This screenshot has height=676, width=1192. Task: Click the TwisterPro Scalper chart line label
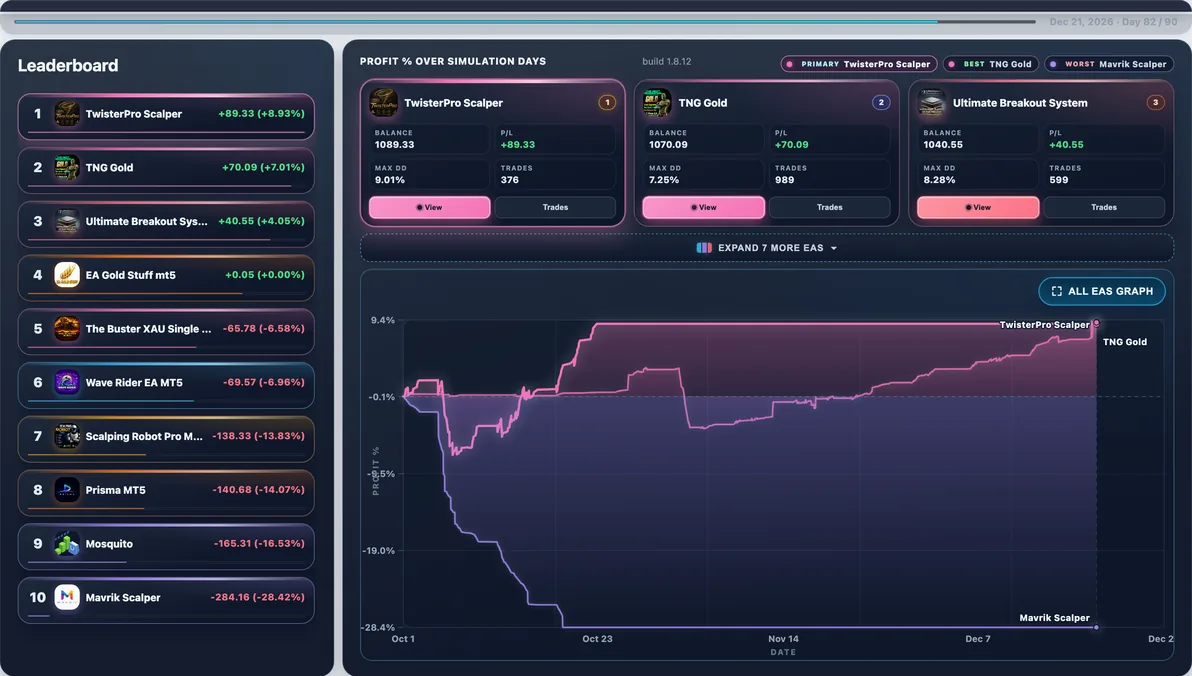coord(1044,325)
